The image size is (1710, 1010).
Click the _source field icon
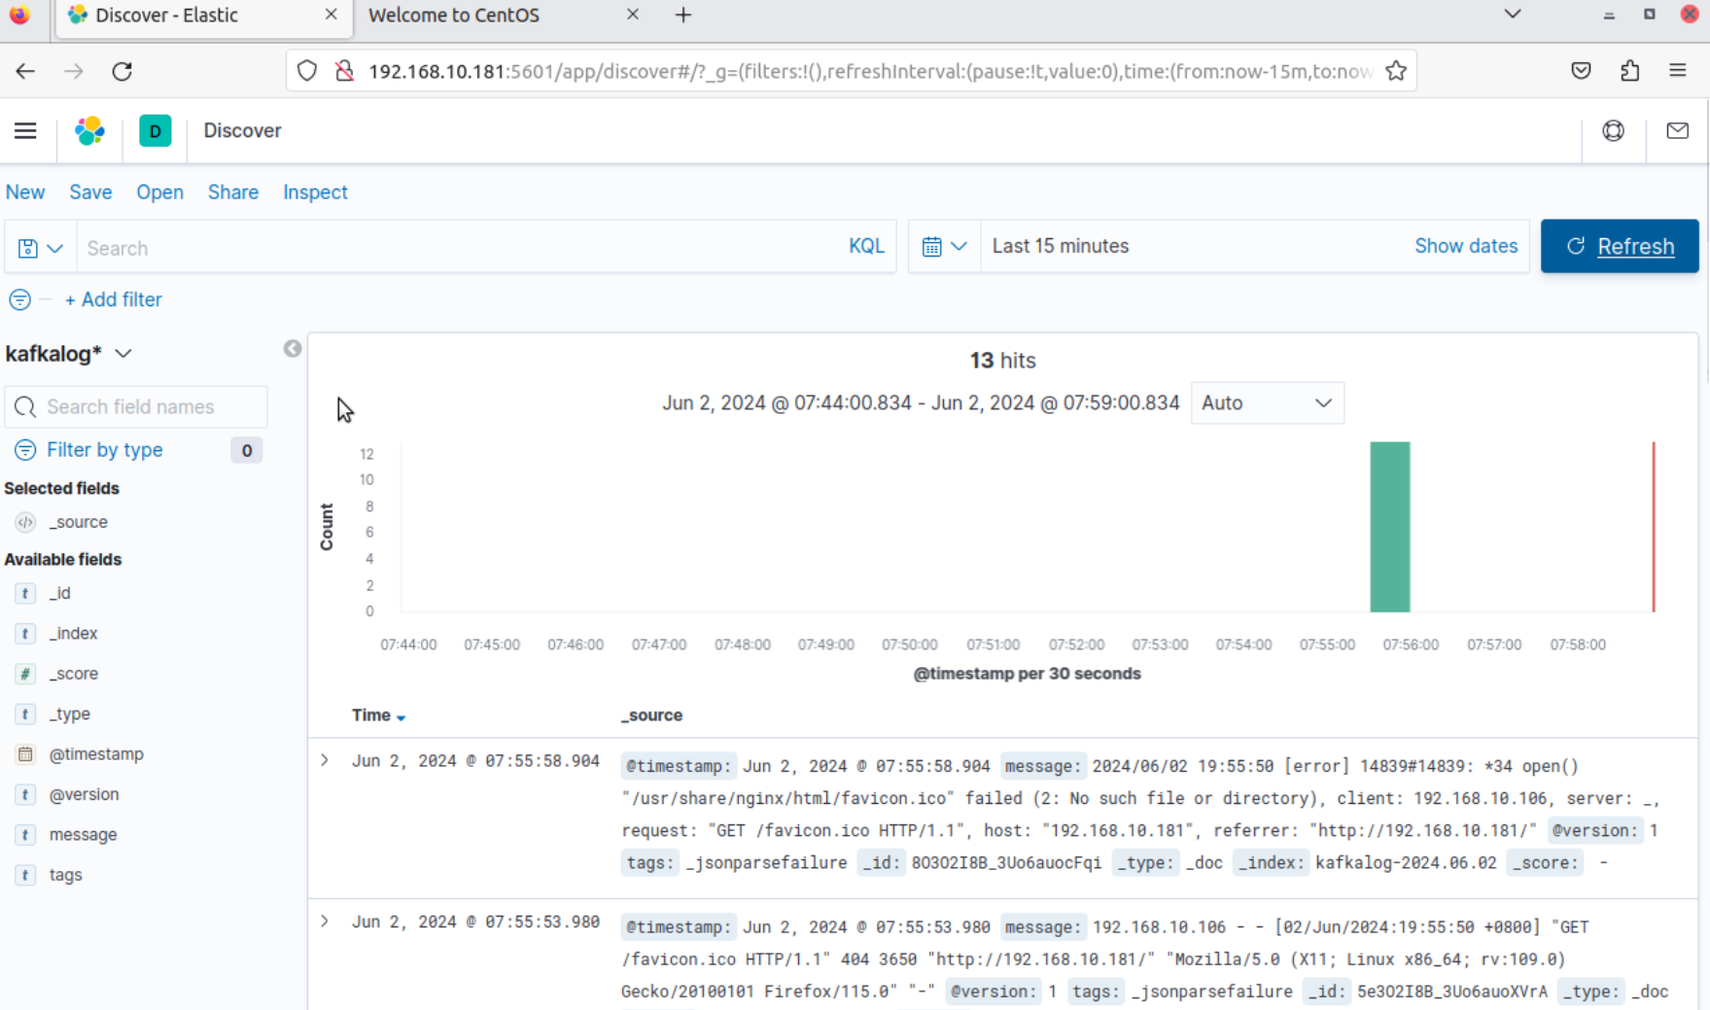click(x=25, y=522)
